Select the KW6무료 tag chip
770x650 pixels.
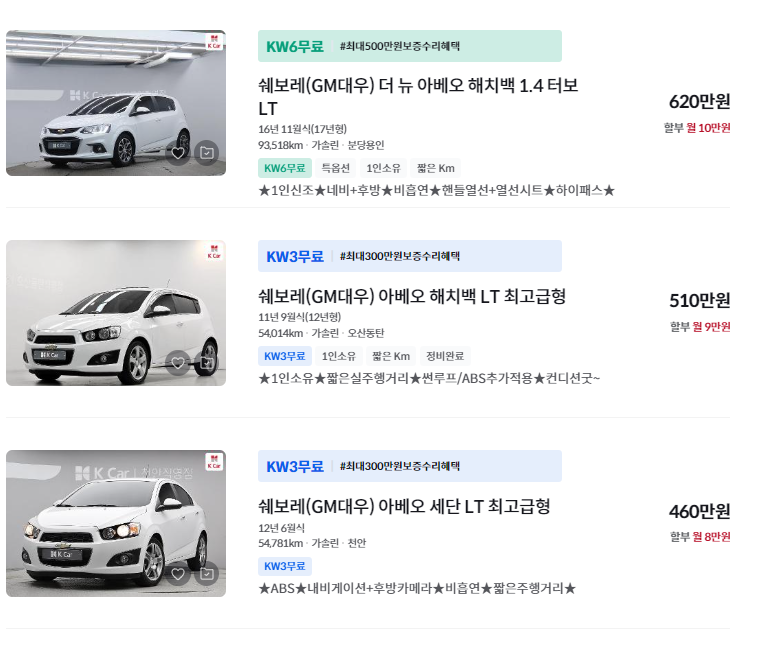285,168
